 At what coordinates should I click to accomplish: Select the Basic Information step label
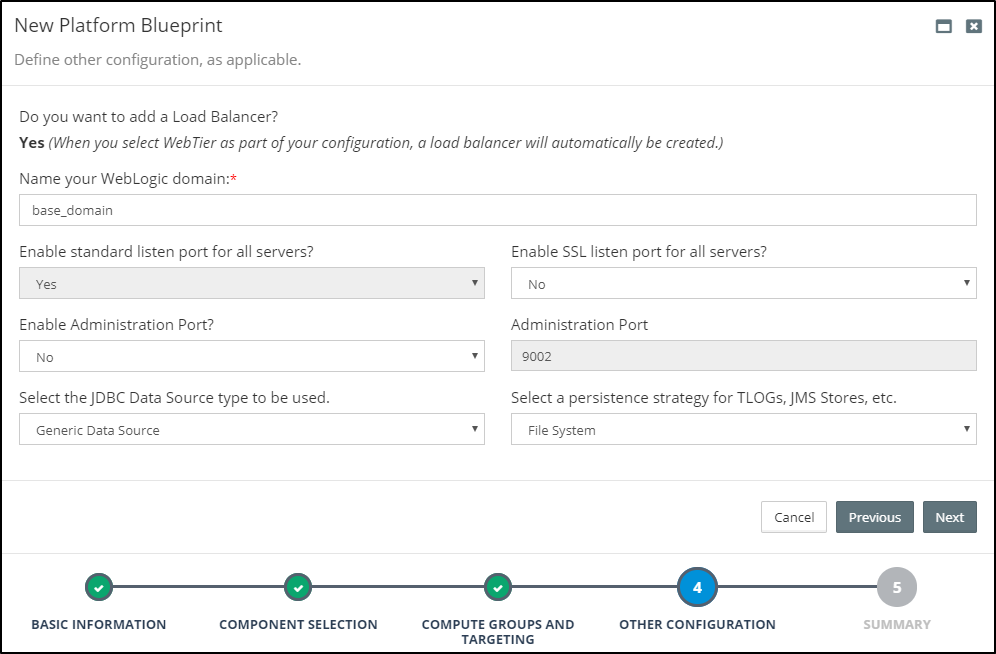98,624
